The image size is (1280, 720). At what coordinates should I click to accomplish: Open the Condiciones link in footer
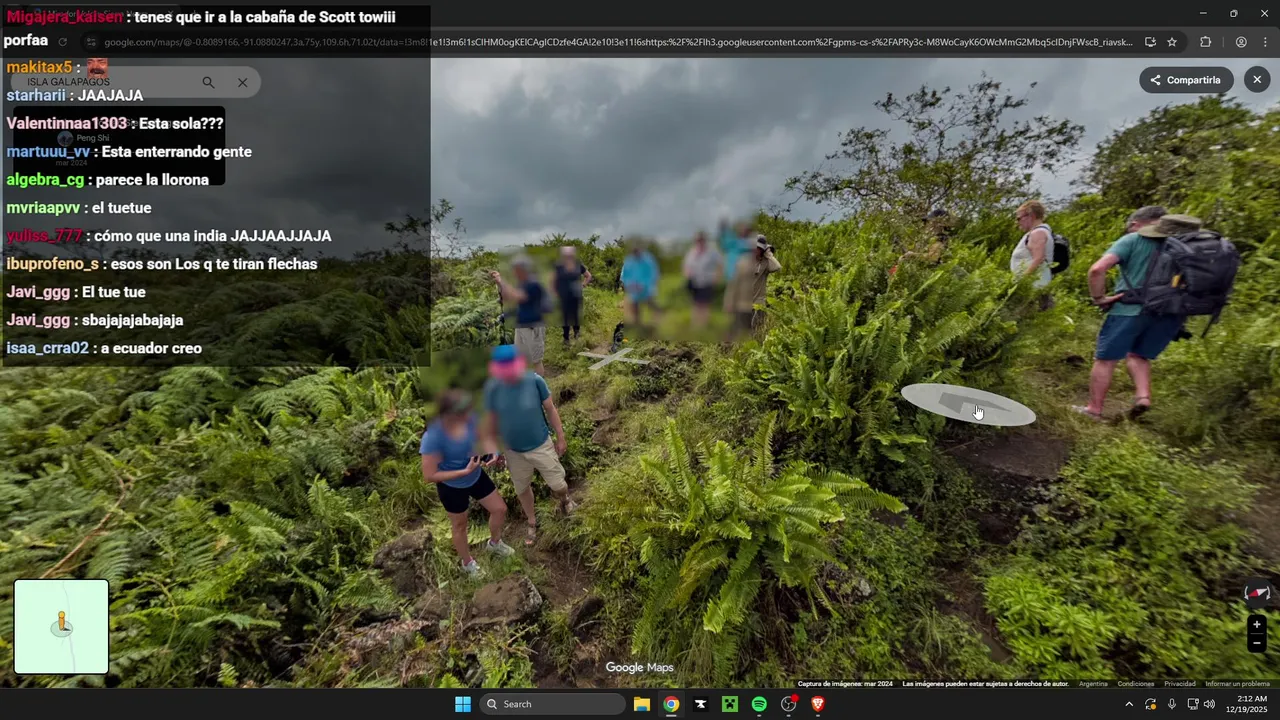pyautogui.click(x=1135, y=684)
